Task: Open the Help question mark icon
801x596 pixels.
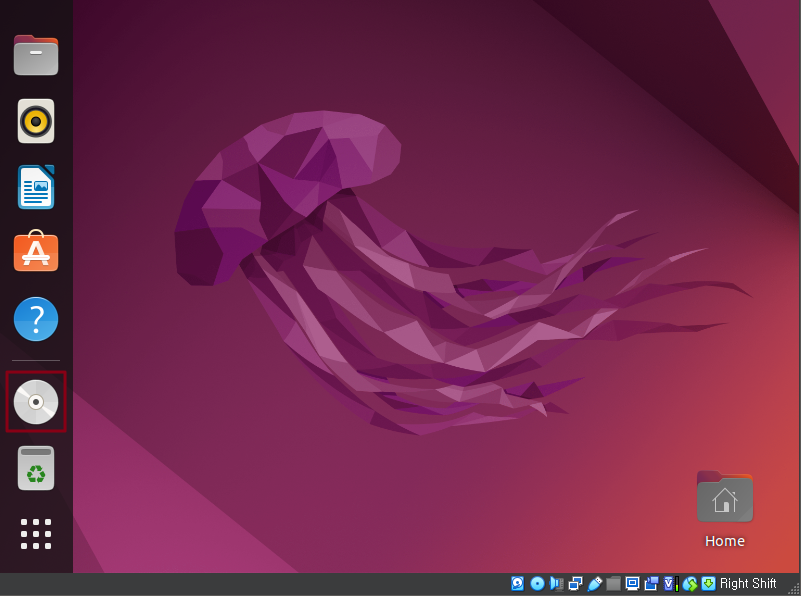Action: click(36, 319)
